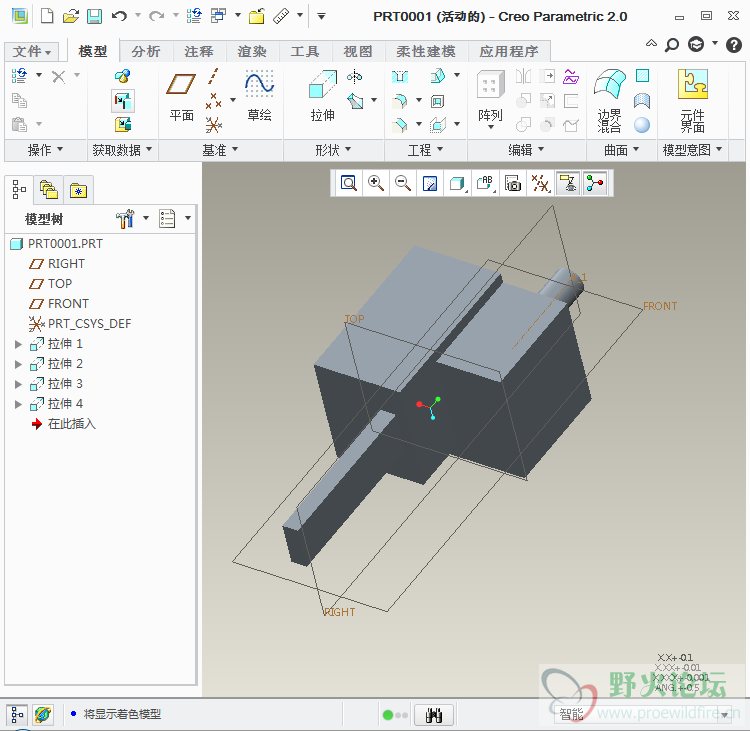Image resolution: width=750 pixels, height=731 pixels.
Task: Open the Help question mark icon
Action: 733,45
